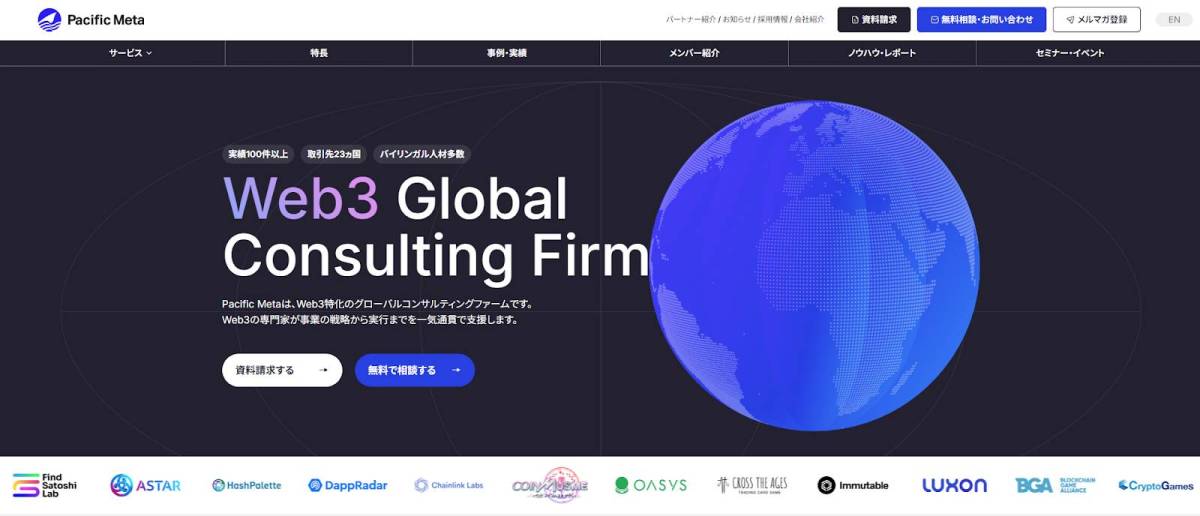The width and height of the screenshot is (1200, 516).
Task: Select the DappRadar logo
Action: coord(348,485)
